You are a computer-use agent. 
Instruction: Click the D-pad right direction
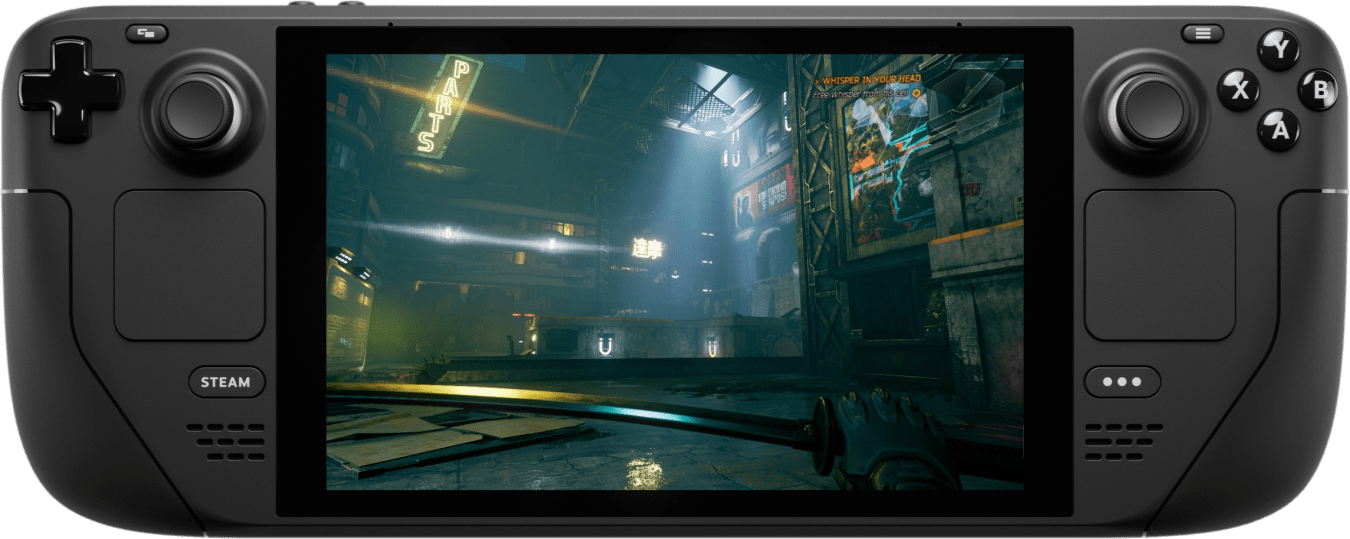[x=104, y=90]
